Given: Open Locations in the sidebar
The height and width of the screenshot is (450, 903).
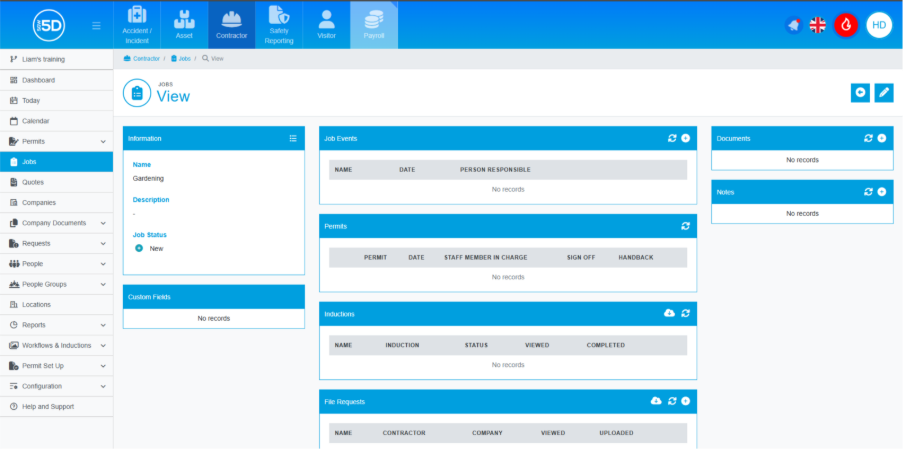Looking at the screenshot, I should (56, 304).
